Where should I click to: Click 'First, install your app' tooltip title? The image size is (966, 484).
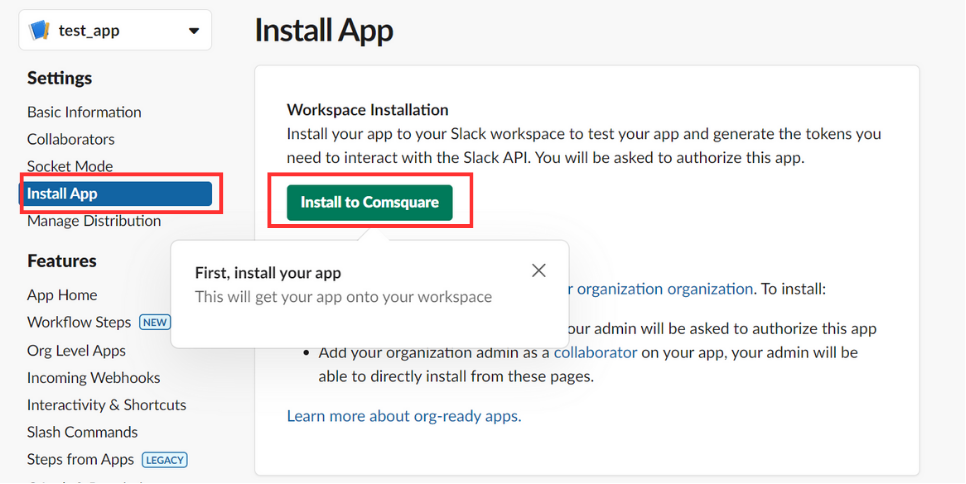click(x=268, y=273)
